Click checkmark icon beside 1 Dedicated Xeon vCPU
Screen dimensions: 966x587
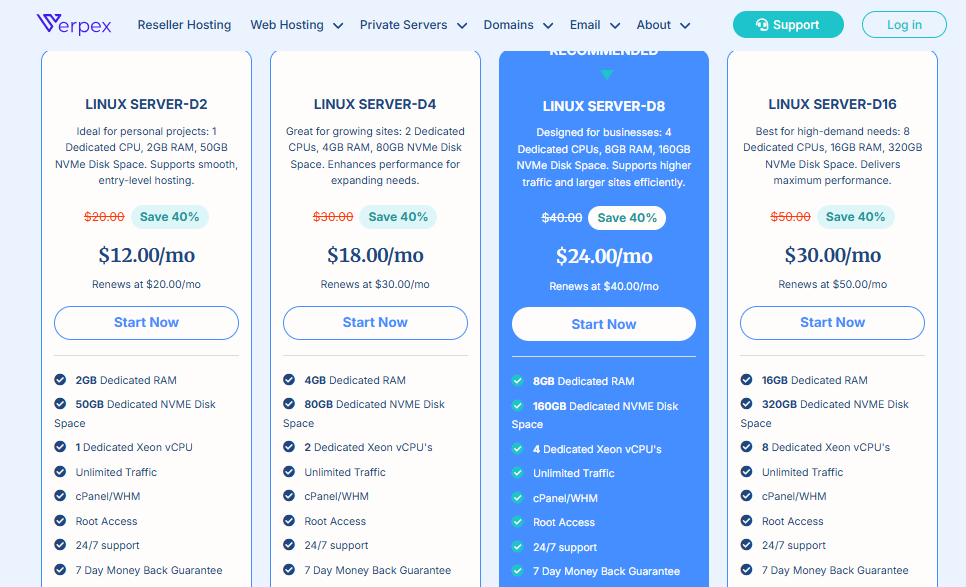pos(60,447)
